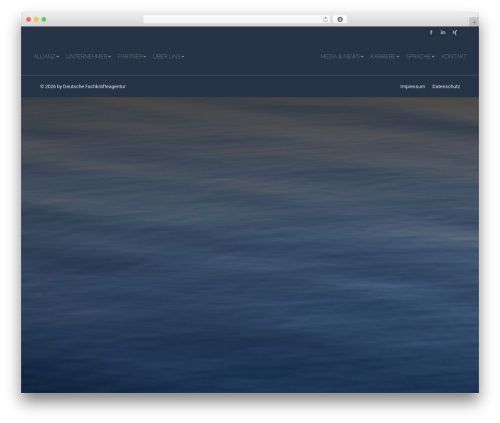Open the Impressum link
The width and height of the screenshot is (500, 423).
tap(412, 87)
